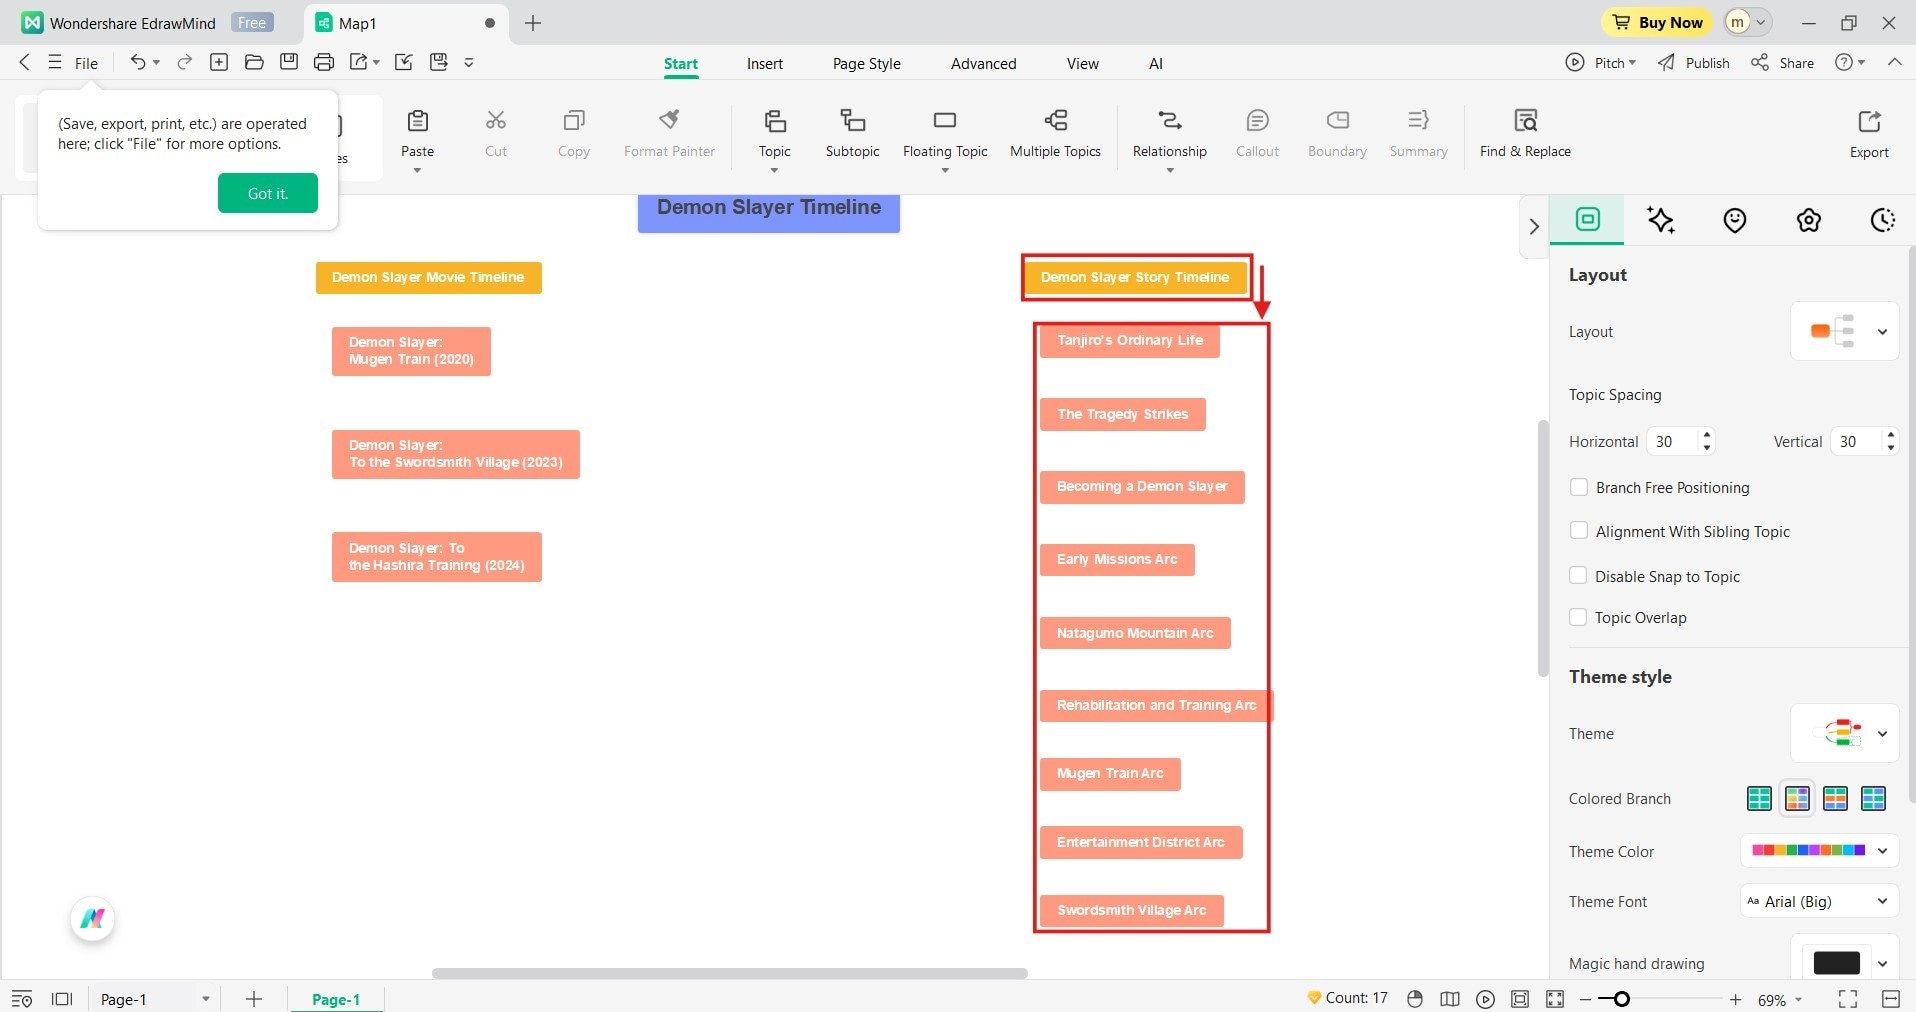The image size is (1916, 1012).
Task: Open the View tab
Action: click(1082, 63)
